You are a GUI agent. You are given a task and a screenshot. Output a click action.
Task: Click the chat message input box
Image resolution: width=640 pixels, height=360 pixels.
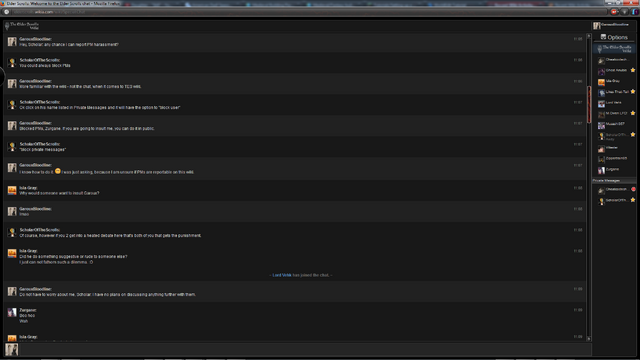[x=304, y=349]
